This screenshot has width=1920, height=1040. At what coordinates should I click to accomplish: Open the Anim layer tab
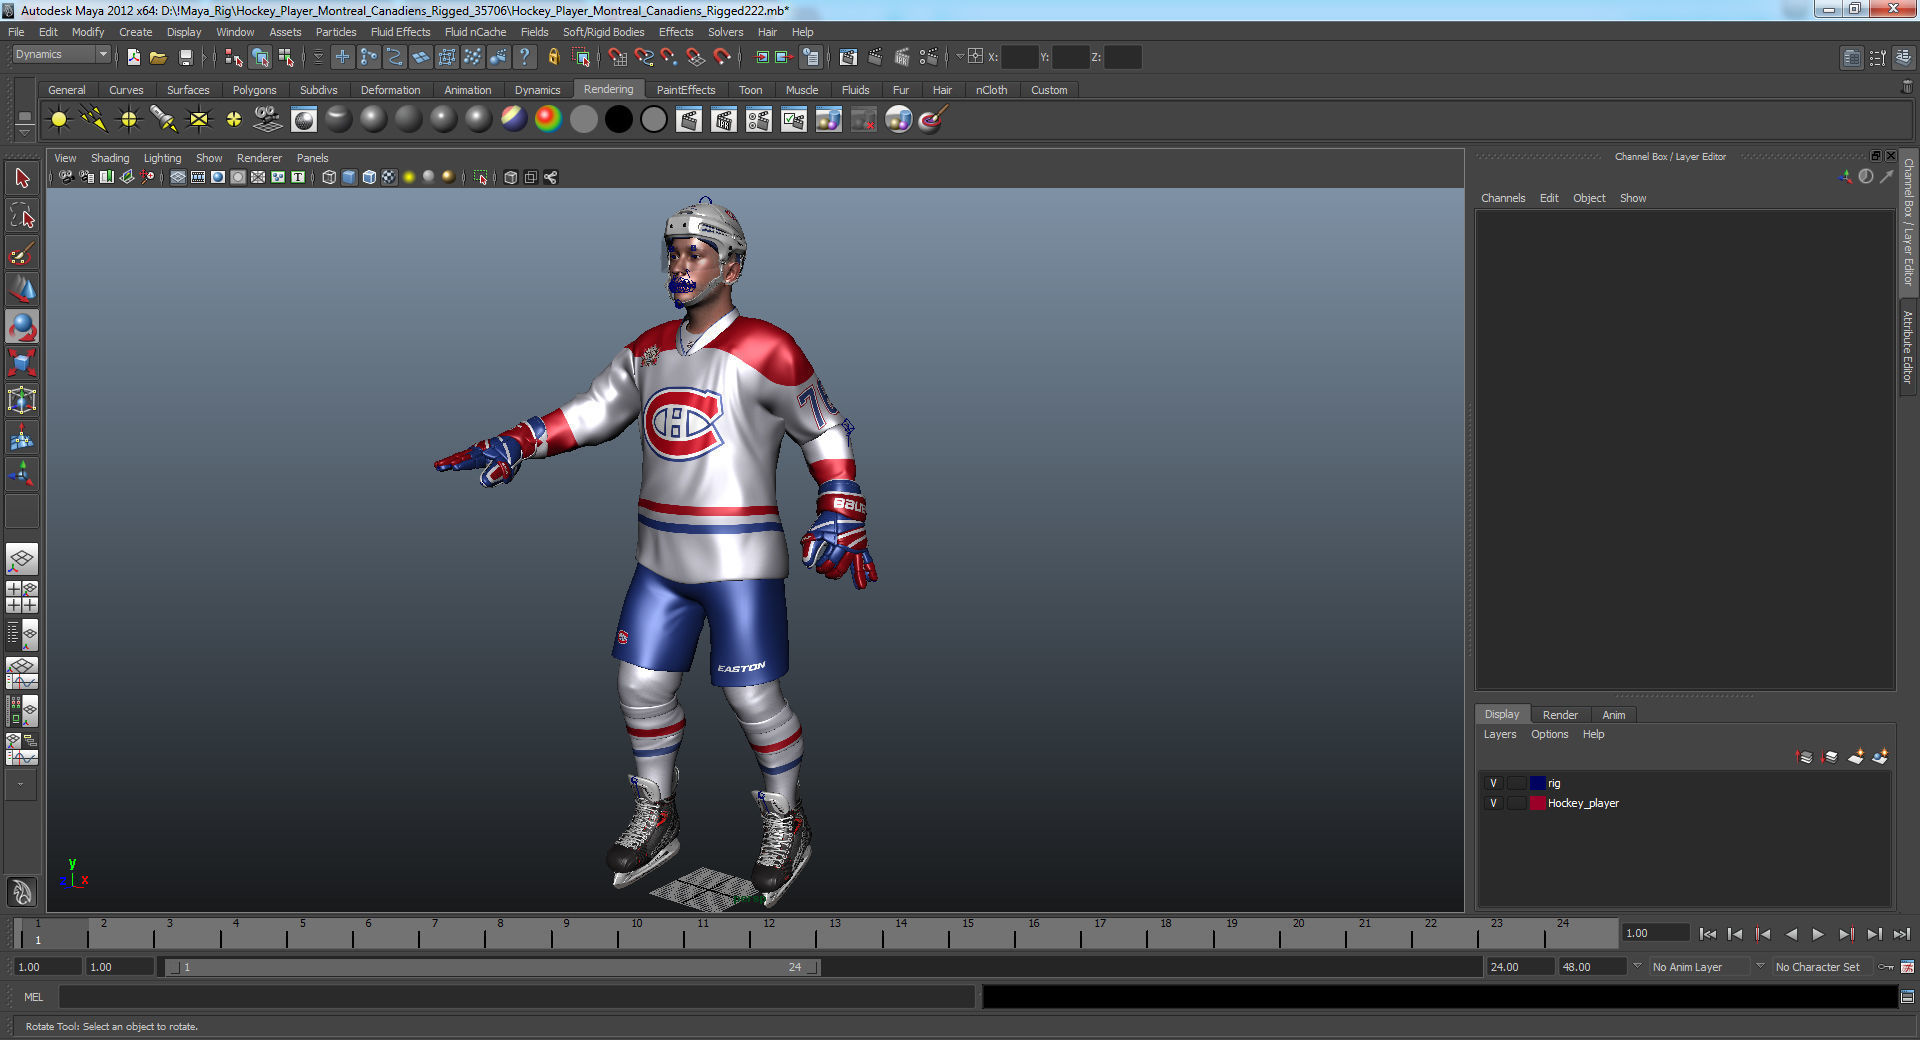(1613, 715)
